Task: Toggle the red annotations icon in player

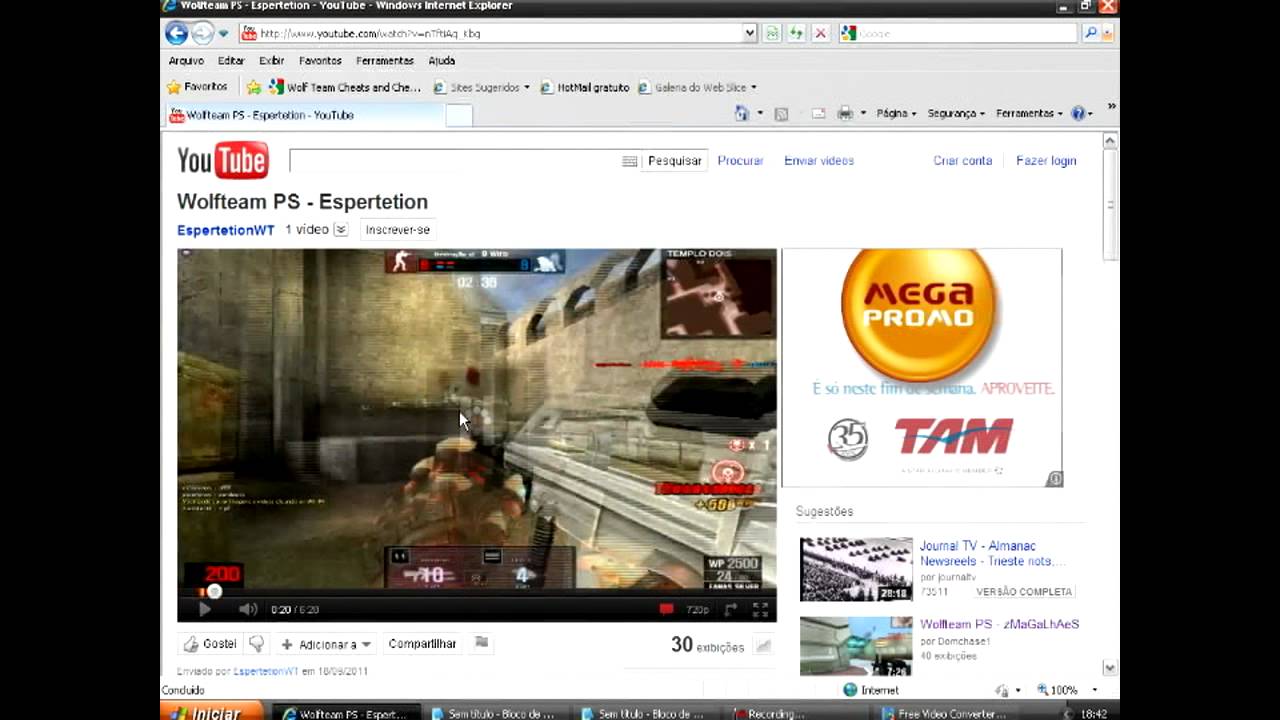Action: tap(666, 609)
